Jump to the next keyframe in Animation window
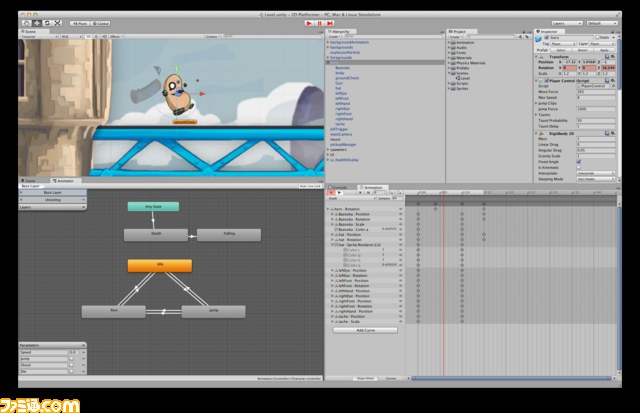The image size is (640, 413). [368, 193]
